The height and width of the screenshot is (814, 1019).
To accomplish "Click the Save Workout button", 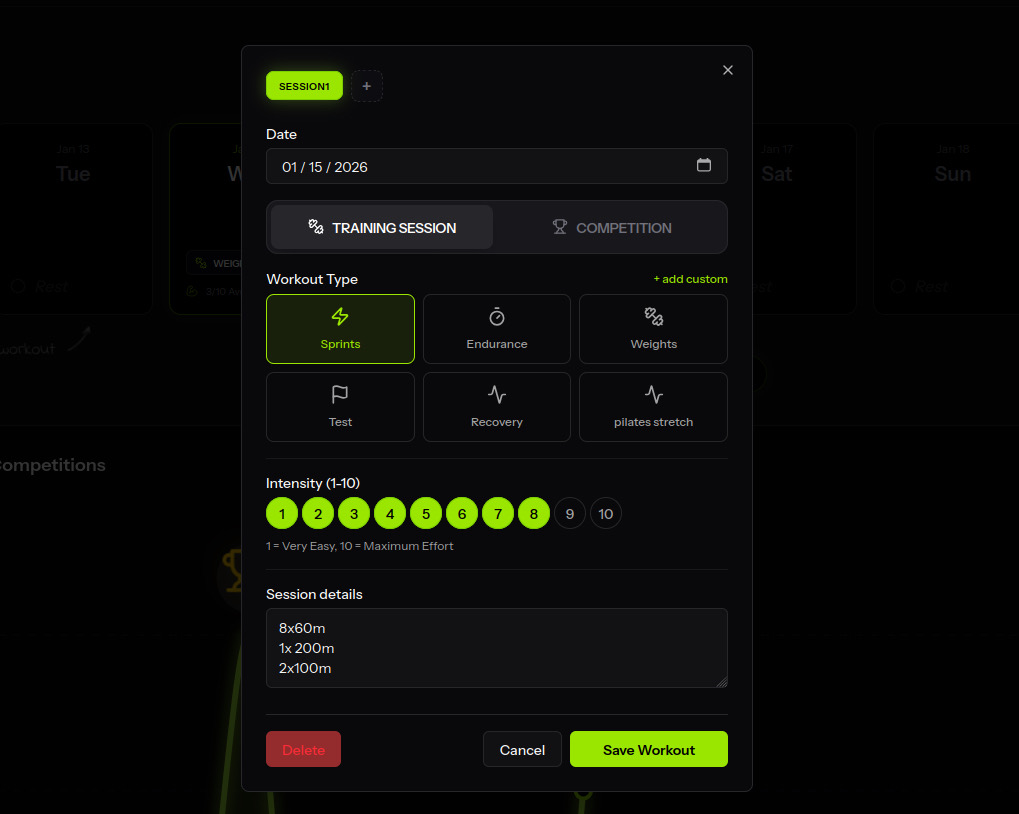I will pyautogui.click(x=648, y=750).
